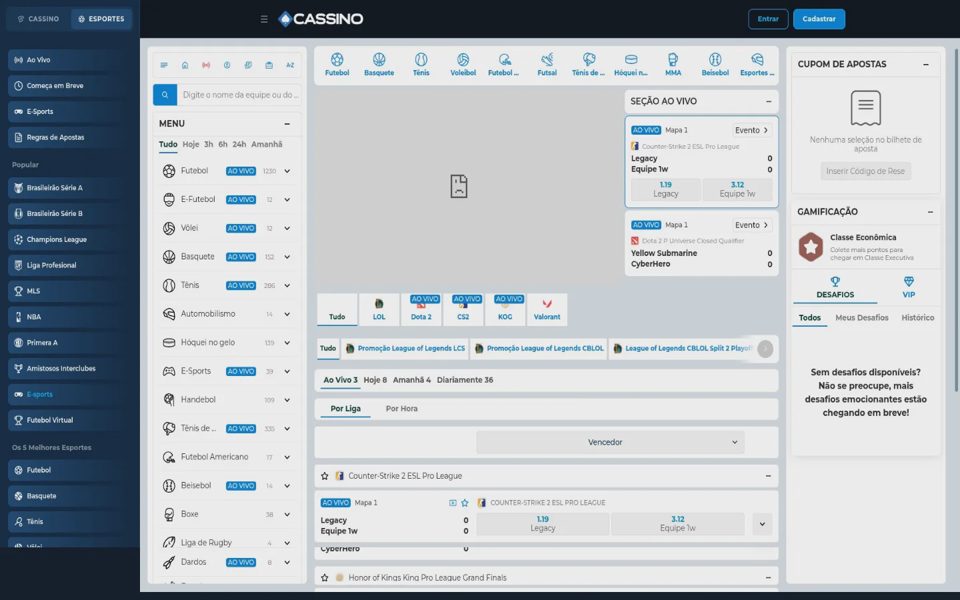Show the Hoje 8 events filter
Image resolution: width=960 pixels, height=600 pixels.
[375, 380]
